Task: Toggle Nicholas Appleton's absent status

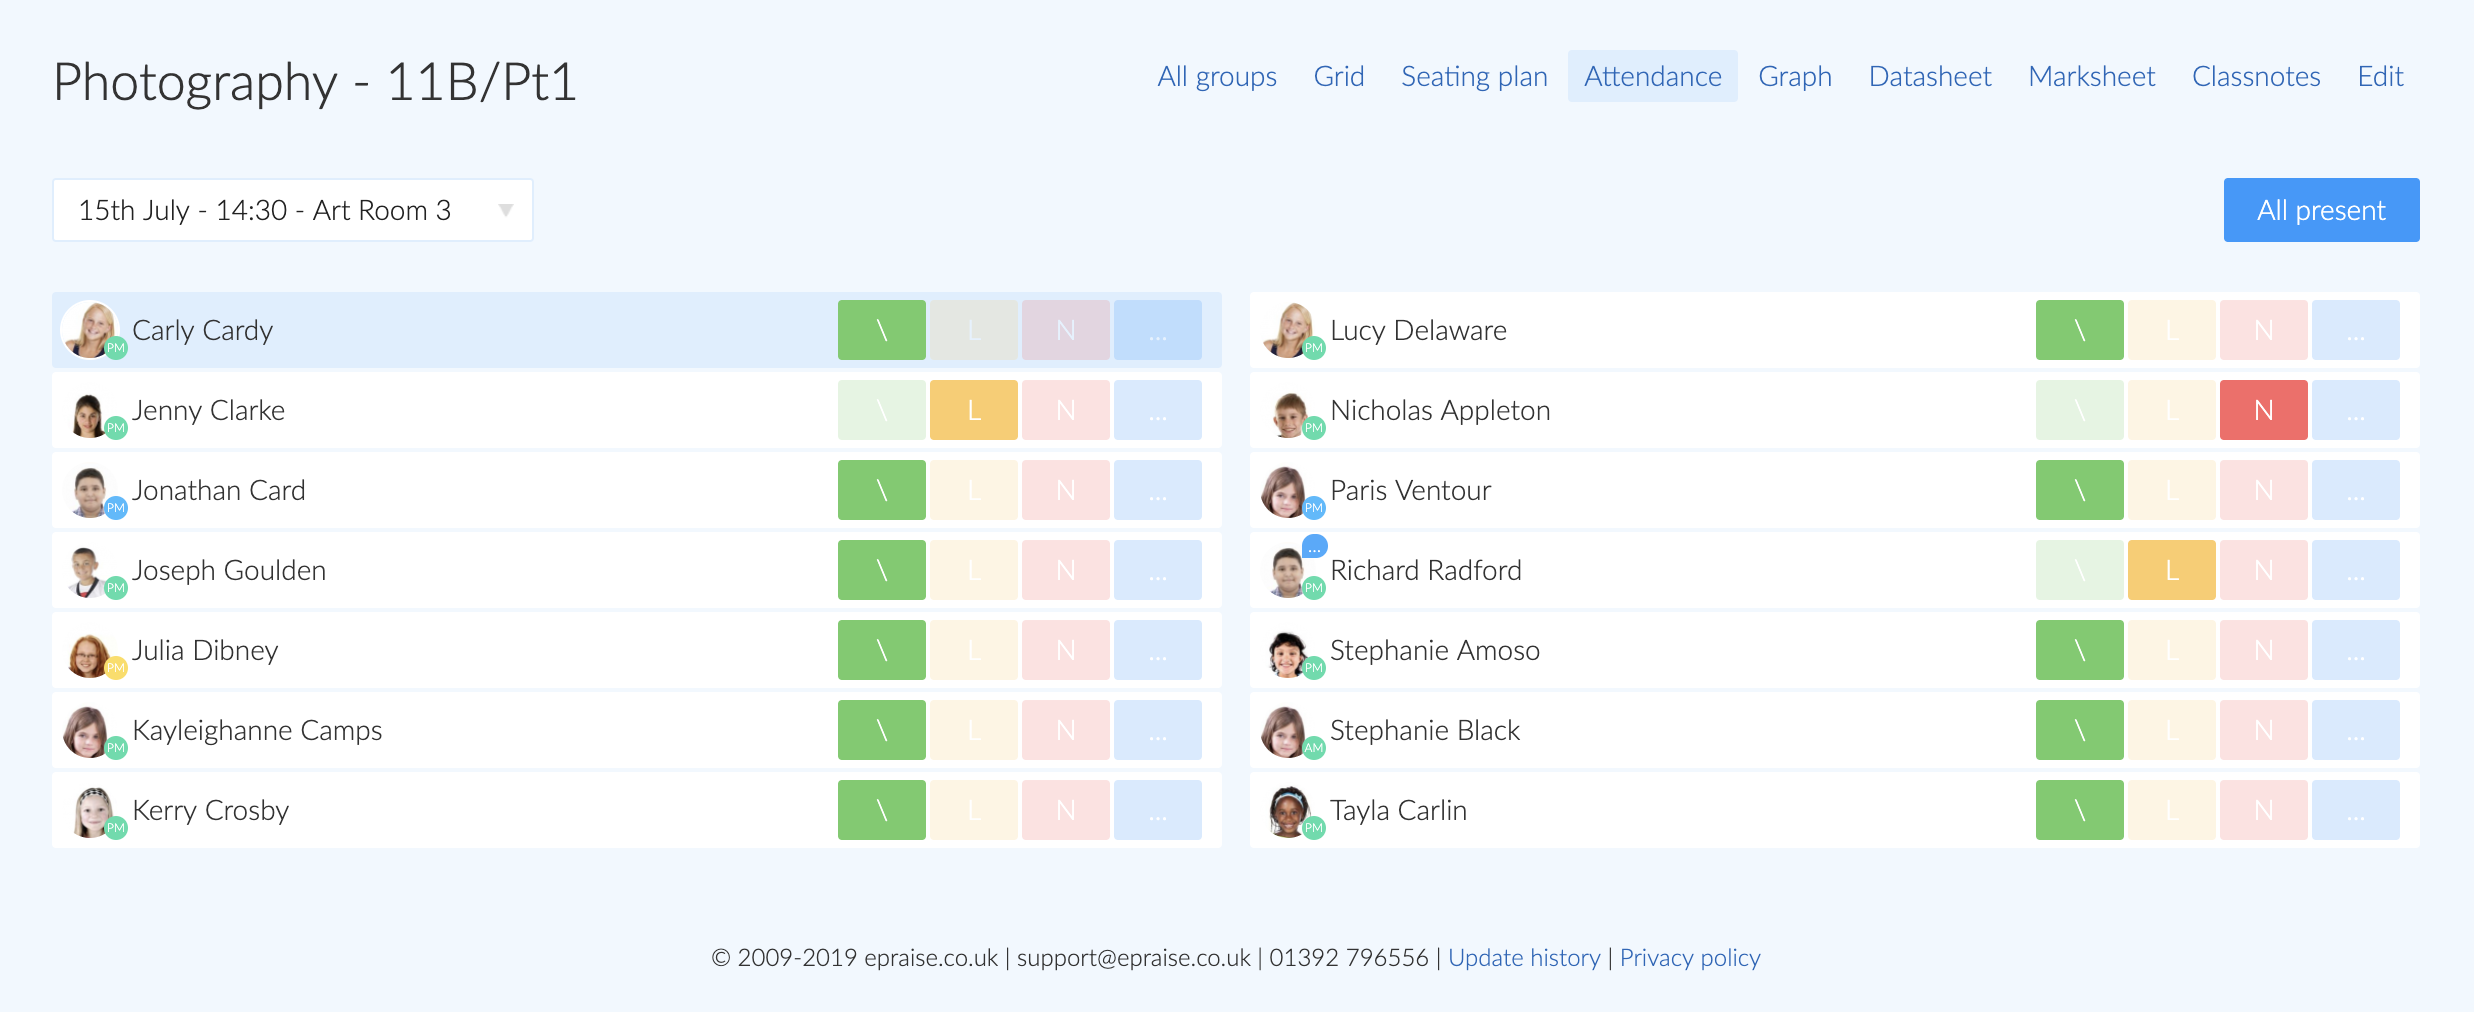Action: 2263,410
